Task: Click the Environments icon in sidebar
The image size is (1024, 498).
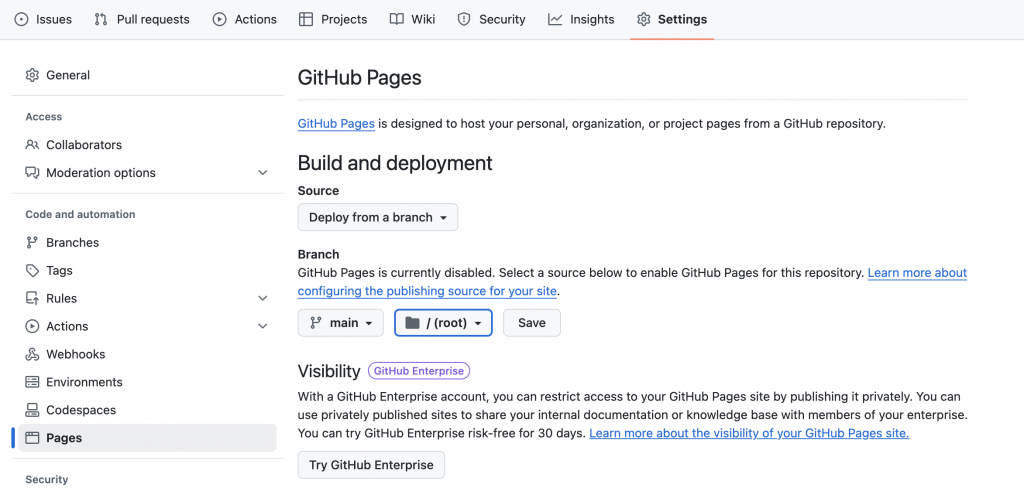Action: (32, 383)
